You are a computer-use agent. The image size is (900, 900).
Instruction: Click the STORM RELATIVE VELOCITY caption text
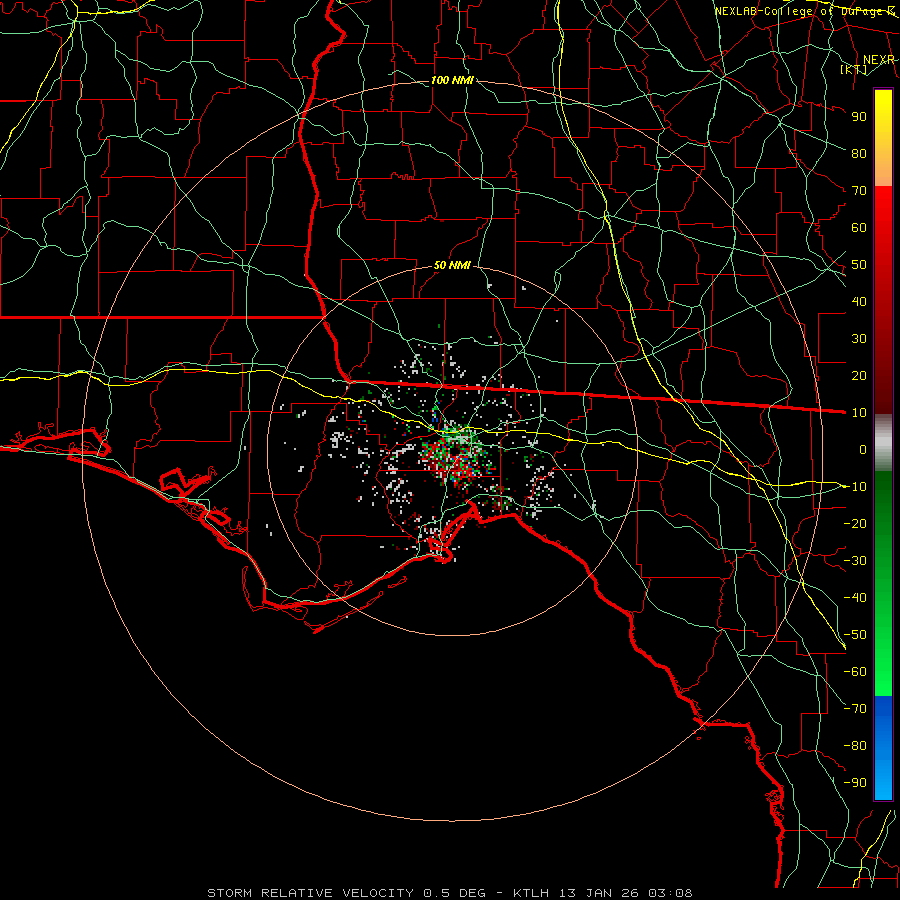[312, 893]
